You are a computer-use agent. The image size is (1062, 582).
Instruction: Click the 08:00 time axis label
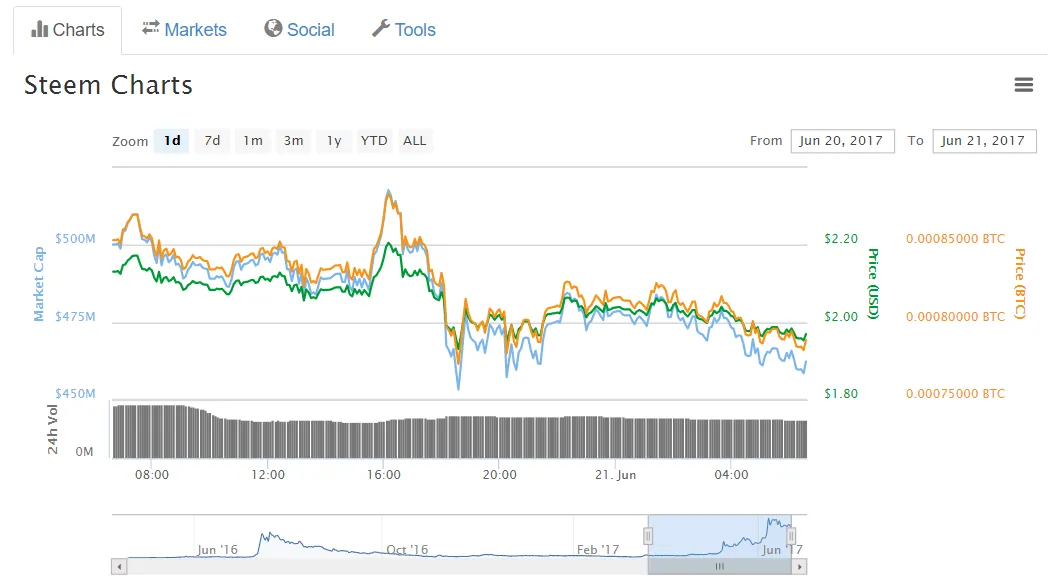(152, 475)
